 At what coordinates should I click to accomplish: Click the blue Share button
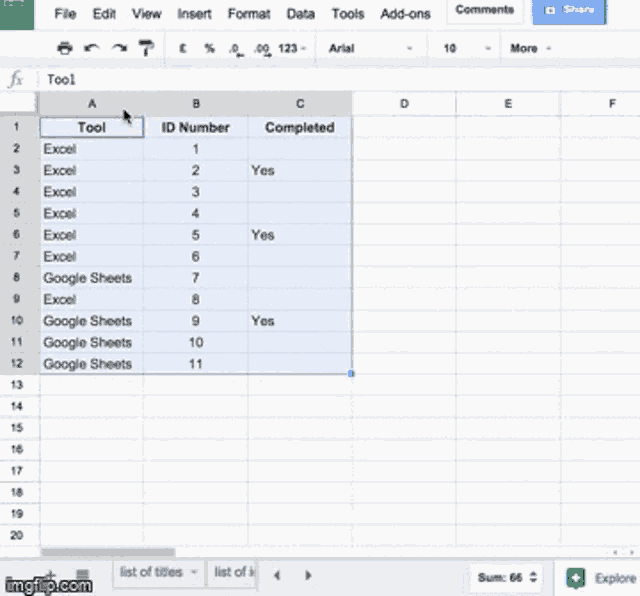(569, 11)
